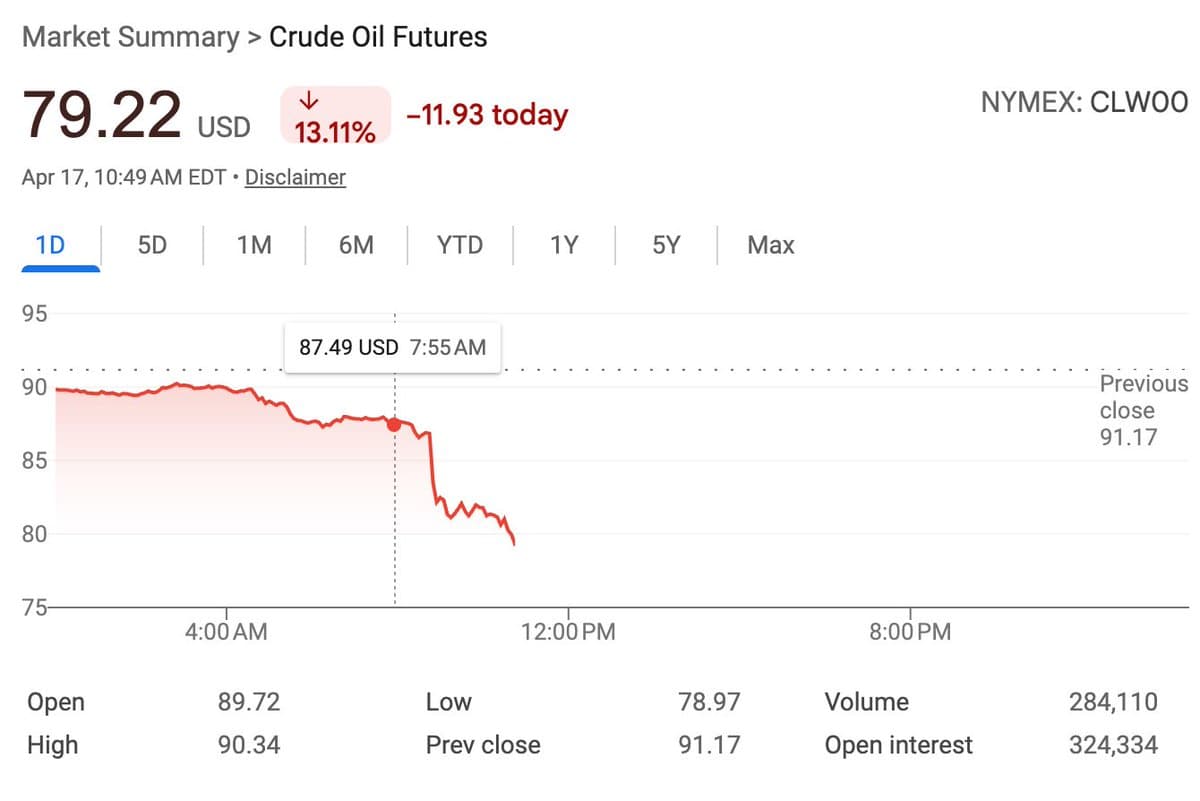Select the red data point on the chart
This screenshot has width=1200, height=801.
point(394,425)
